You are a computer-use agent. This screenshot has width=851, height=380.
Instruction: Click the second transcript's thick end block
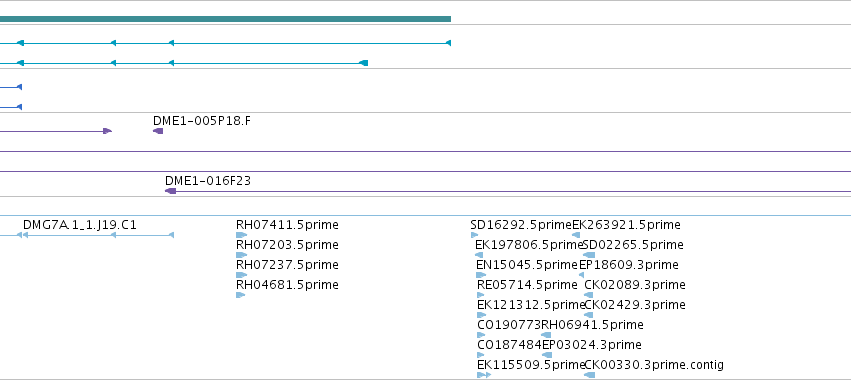[x=364, y=63]
